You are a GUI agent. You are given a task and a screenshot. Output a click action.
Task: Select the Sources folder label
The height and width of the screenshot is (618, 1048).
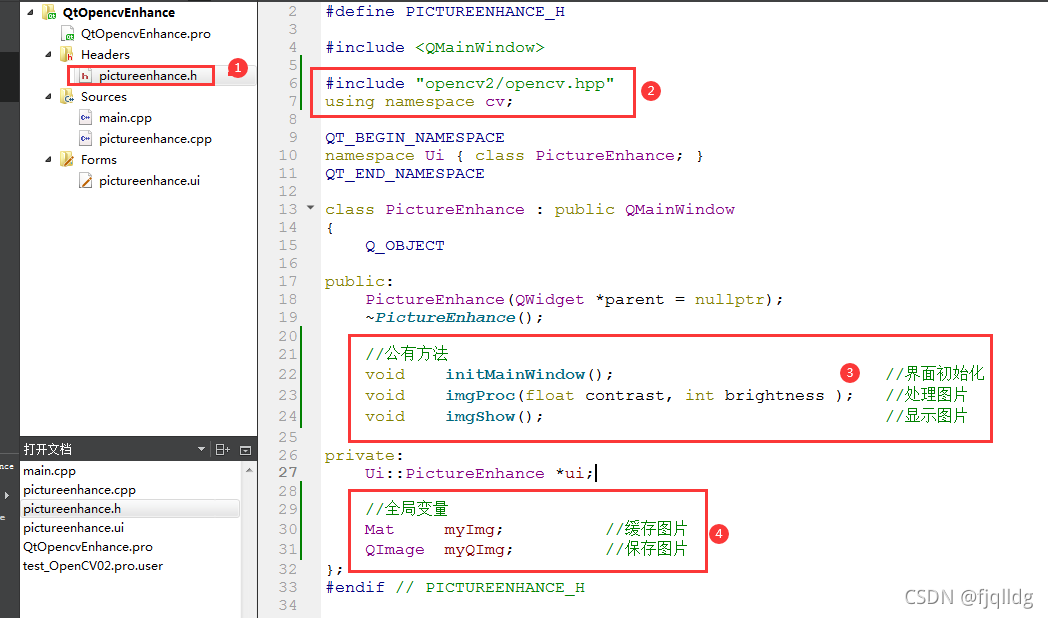pos(104,96)
